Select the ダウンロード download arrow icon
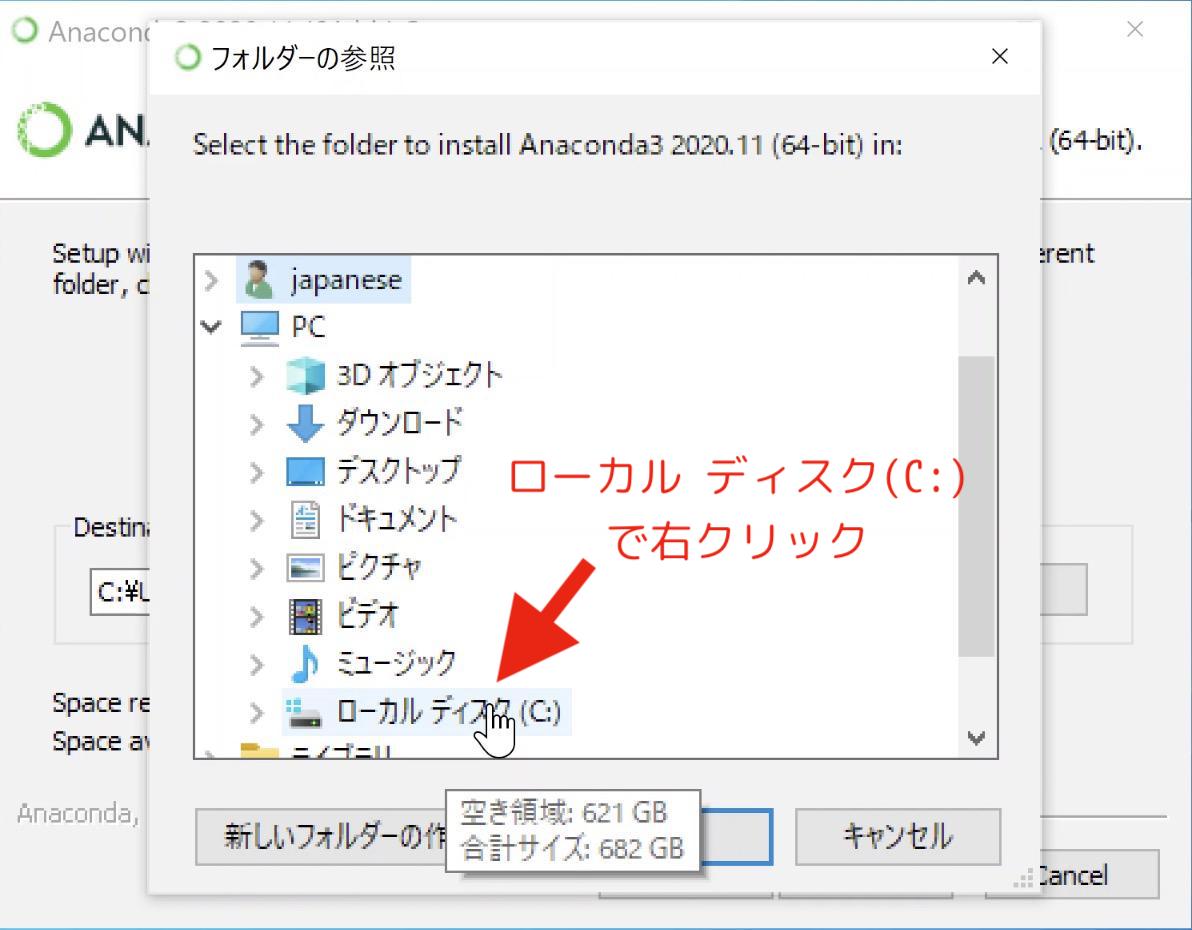The height and width of the screenshot is (930, 1192). [x=306, y=423]
